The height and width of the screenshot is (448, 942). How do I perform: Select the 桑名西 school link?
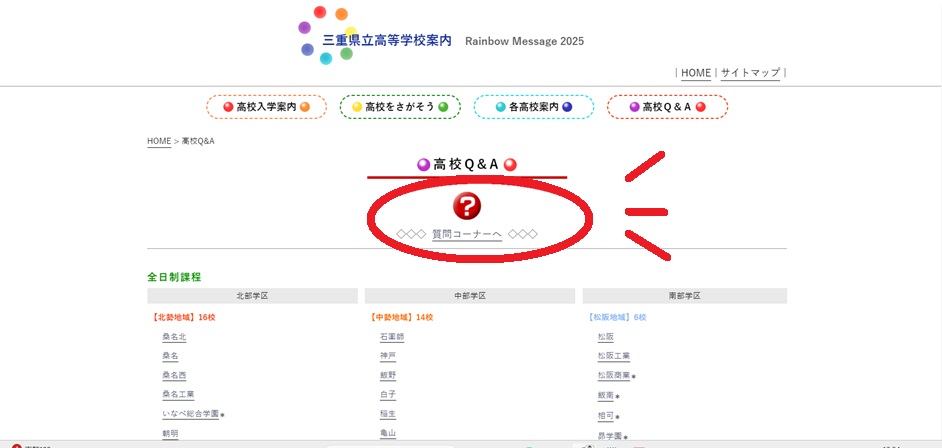[x=174, y=375]
